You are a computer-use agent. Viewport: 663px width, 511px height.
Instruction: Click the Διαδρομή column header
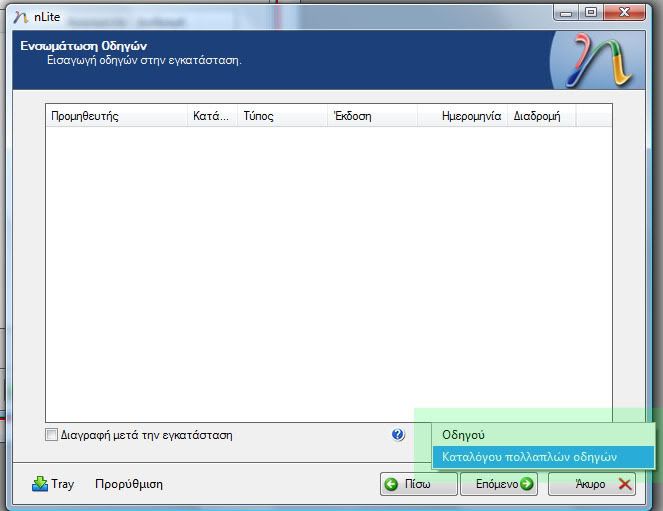tap(537, 116)
